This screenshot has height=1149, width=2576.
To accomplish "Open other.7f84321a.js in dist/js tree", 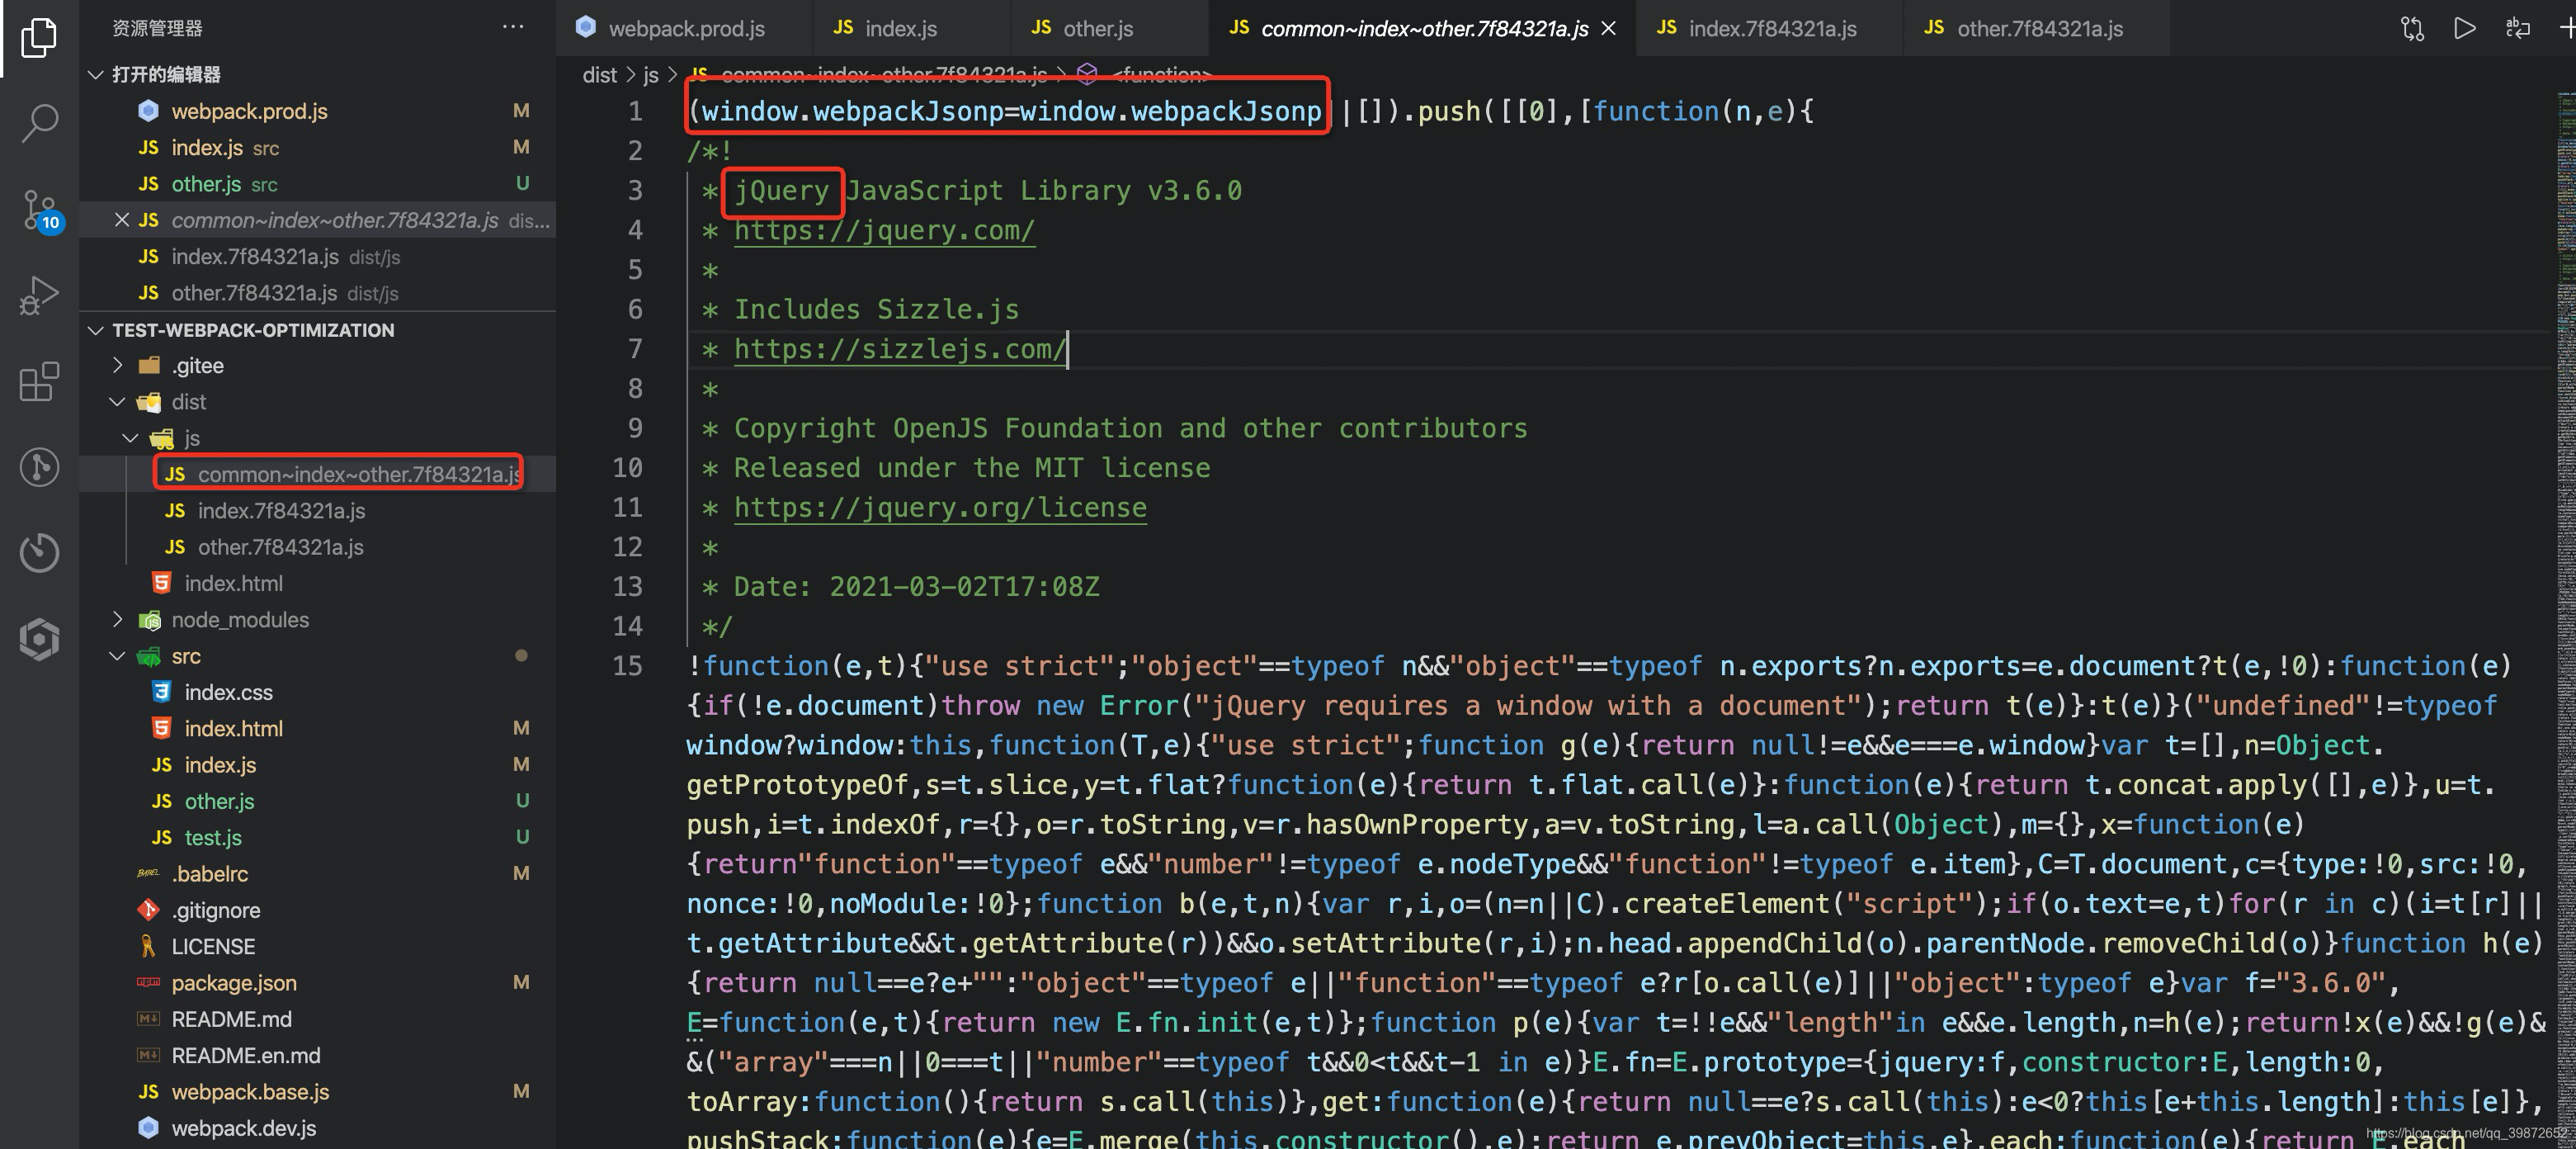I will (x=317, y=547).
